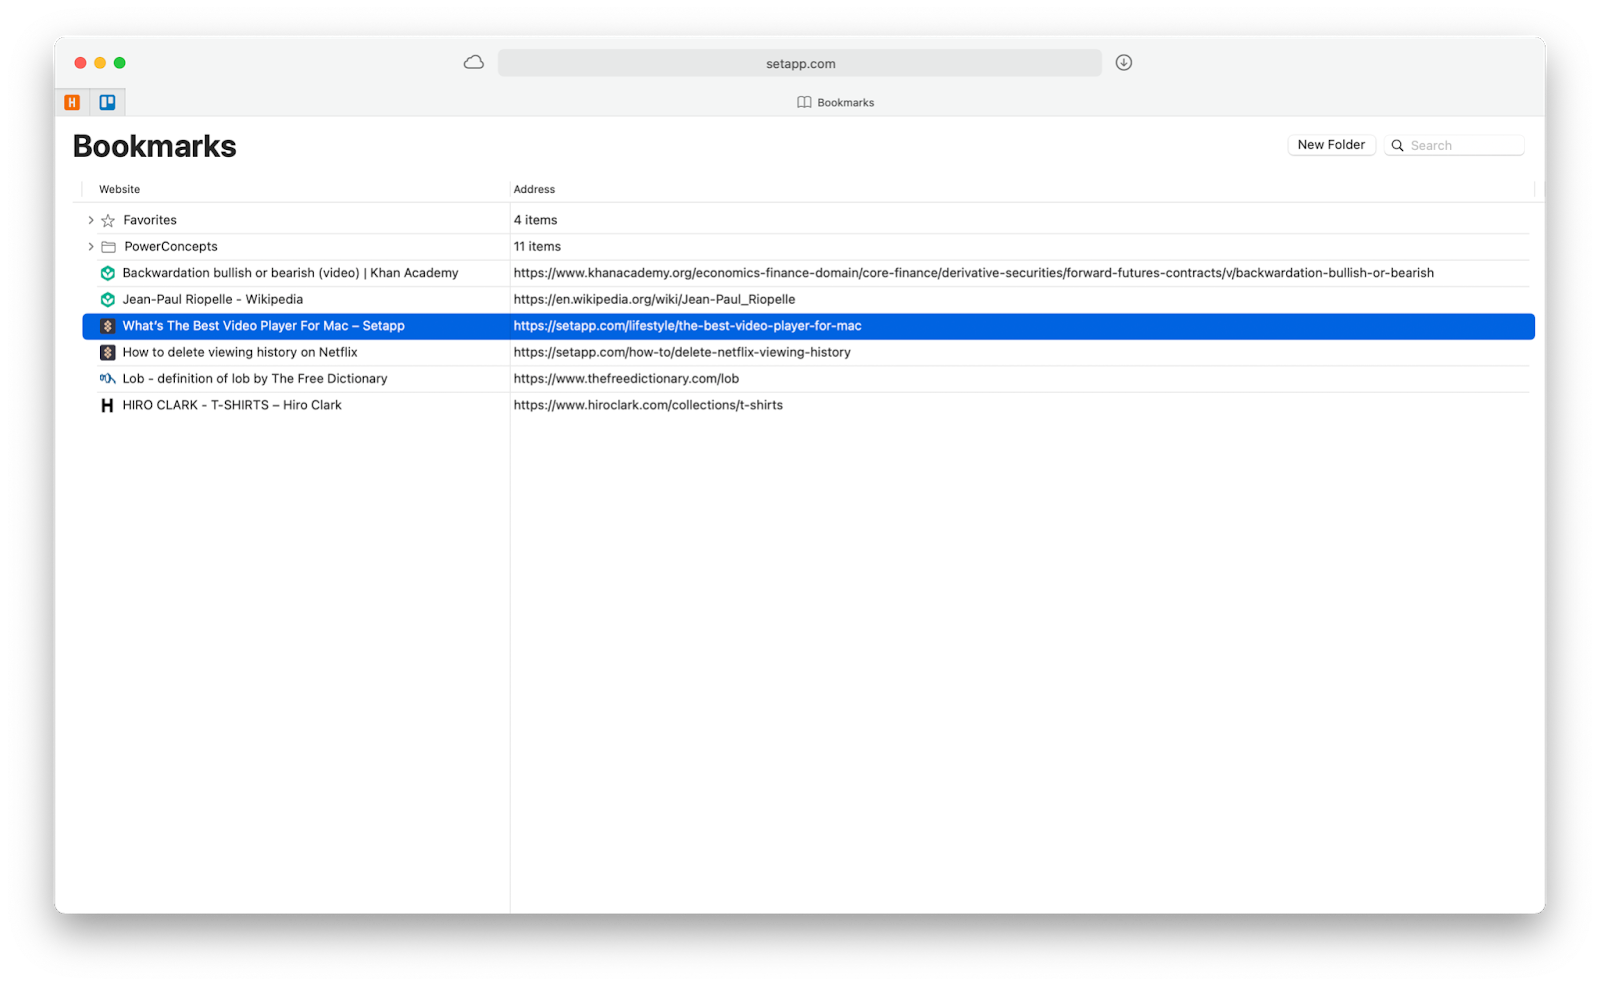Expand the PowerConcepts folder chevron
This screenshot has width=1600, height=986.
coord(90,247)
